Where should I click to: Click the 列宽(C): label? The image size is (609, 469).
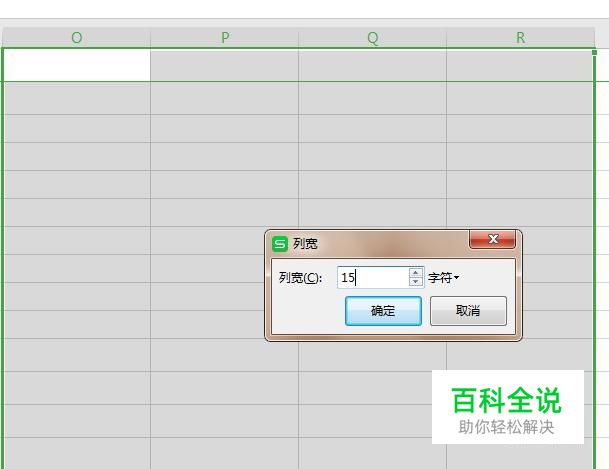300,278
